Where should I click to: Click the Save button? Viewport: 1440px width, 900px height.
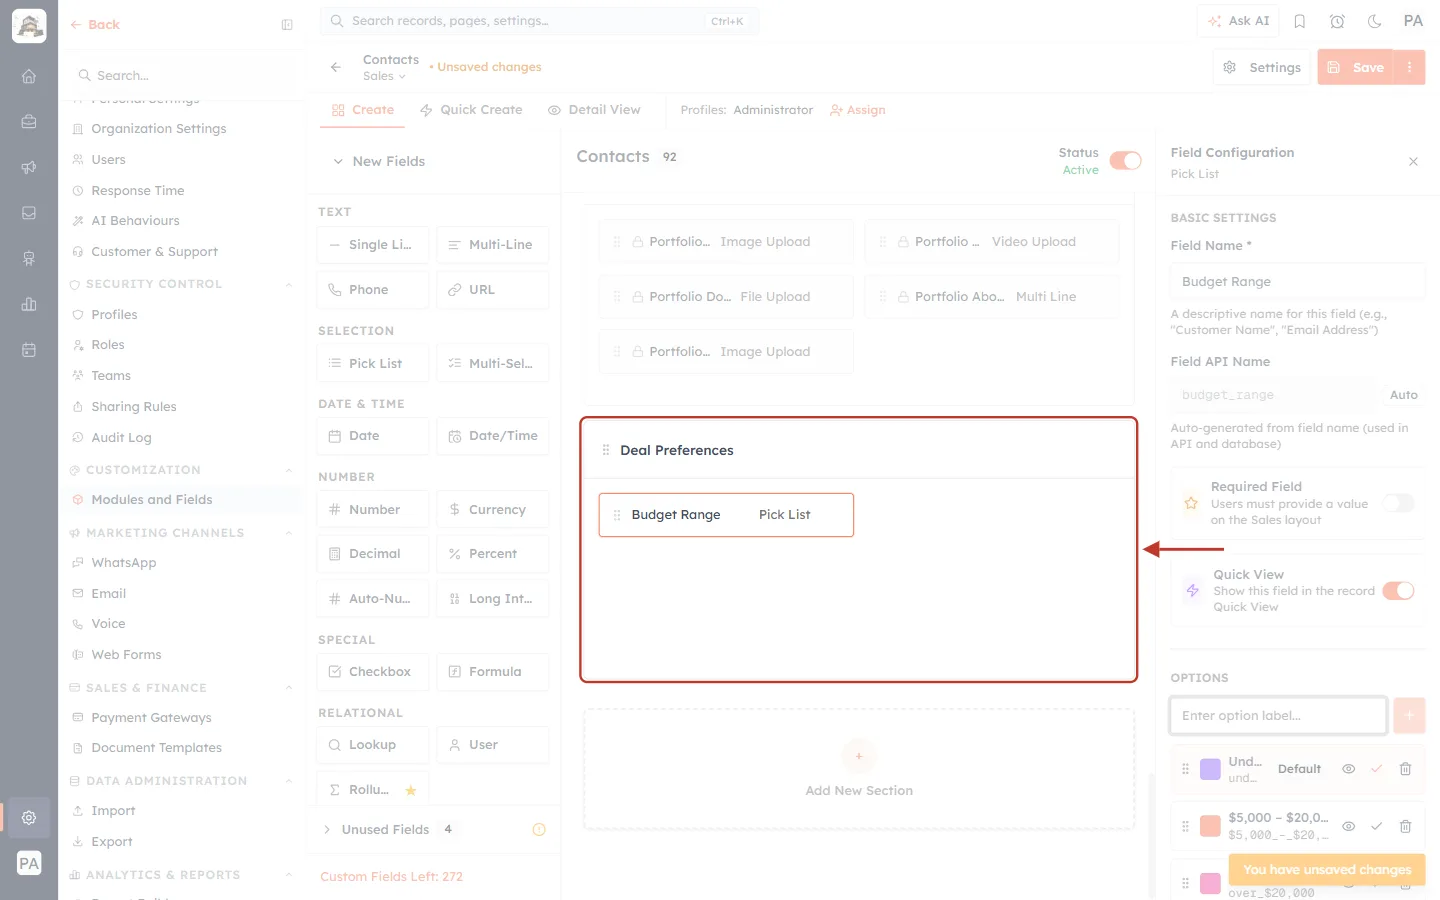tap(1356, 67)
